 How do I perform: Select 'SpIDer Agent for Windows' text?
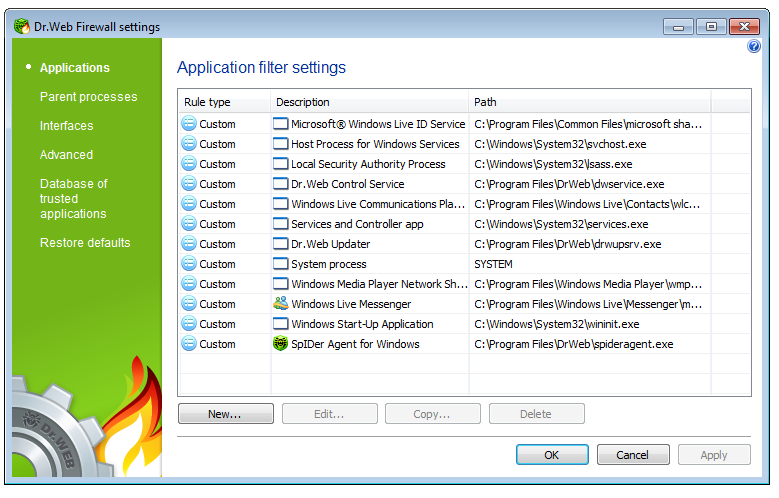click(355, 344)
